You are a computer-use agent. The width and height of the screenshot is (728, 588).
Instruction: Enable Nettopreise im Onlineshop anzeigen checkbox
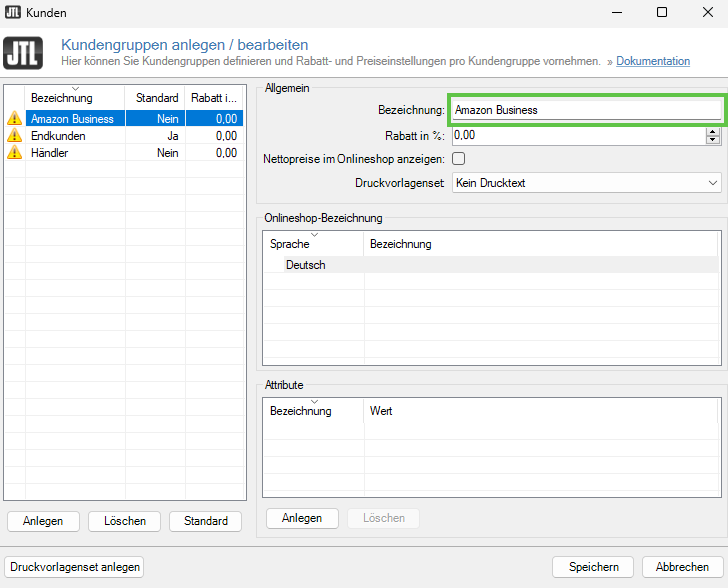pyautogui.click(x=459, y=158)
